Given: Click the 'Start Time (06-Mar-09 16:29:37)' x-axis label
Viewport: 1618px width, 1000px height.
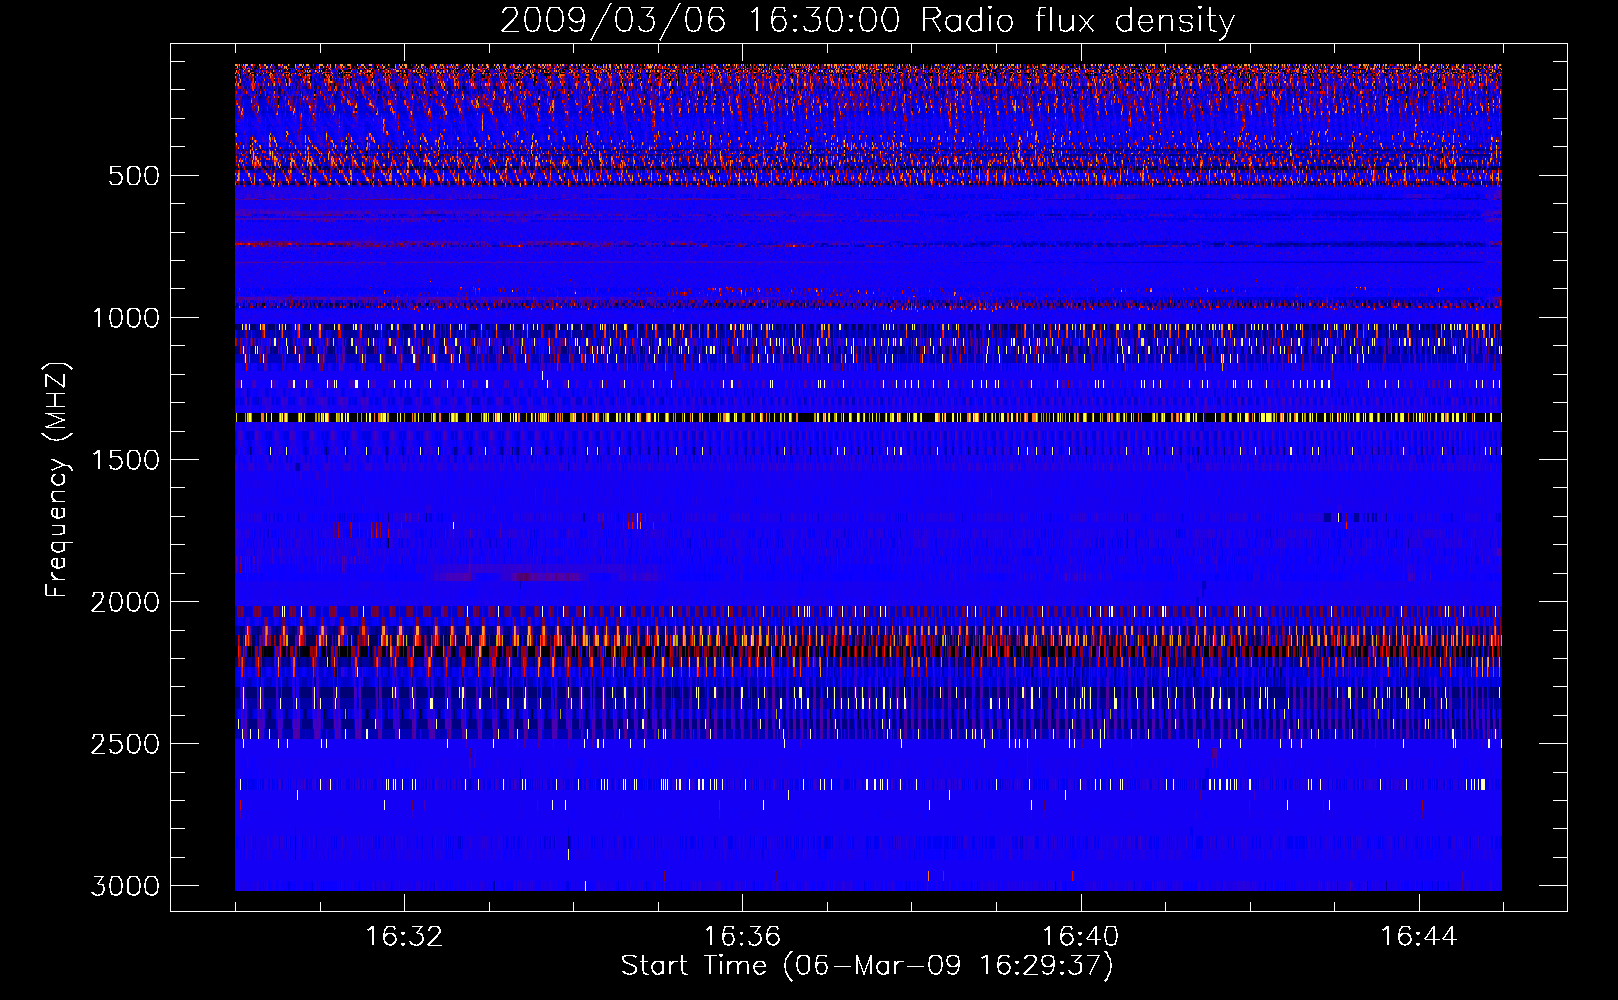Looking at the screenshot, I should [x=867, y=966].
